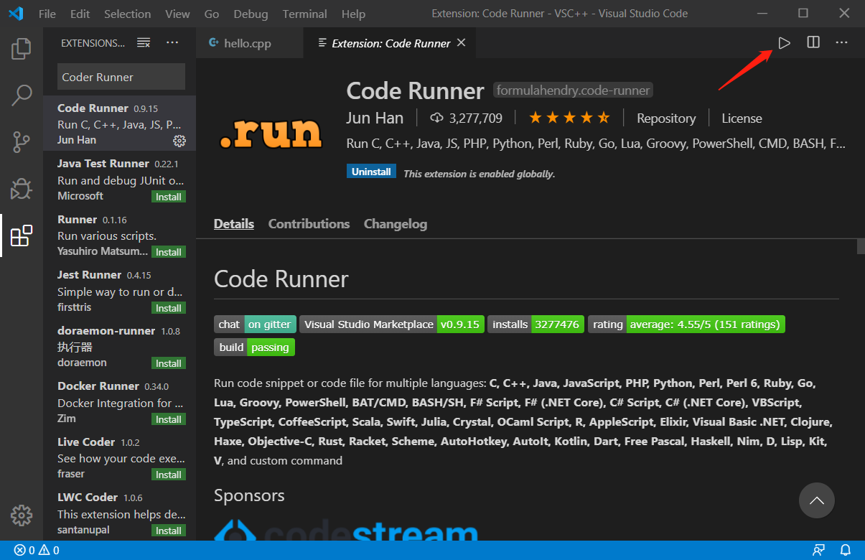
Task: Select Java Test Runner list entry
Action: point(120,179)
